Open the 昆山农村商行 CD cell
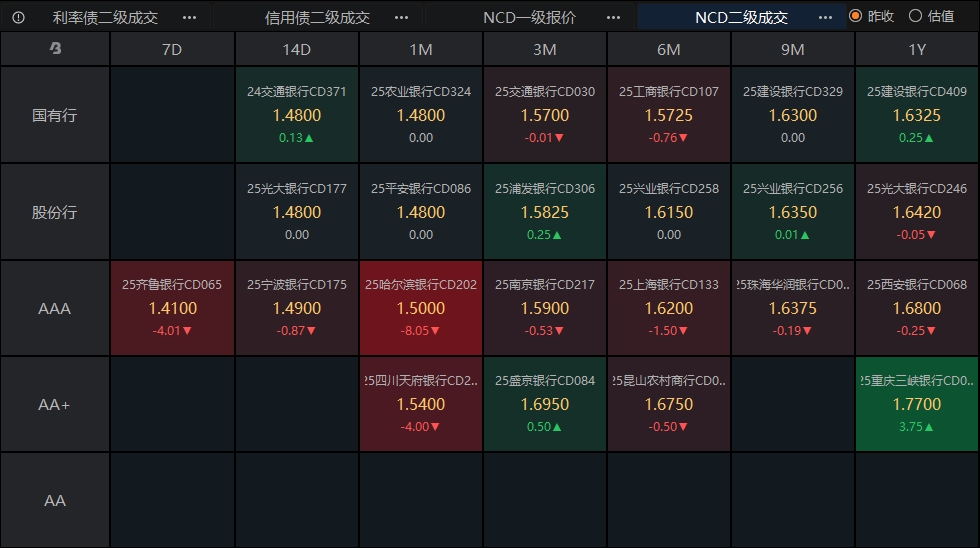This screenshot has width=980, height=548. pos(669,404)
